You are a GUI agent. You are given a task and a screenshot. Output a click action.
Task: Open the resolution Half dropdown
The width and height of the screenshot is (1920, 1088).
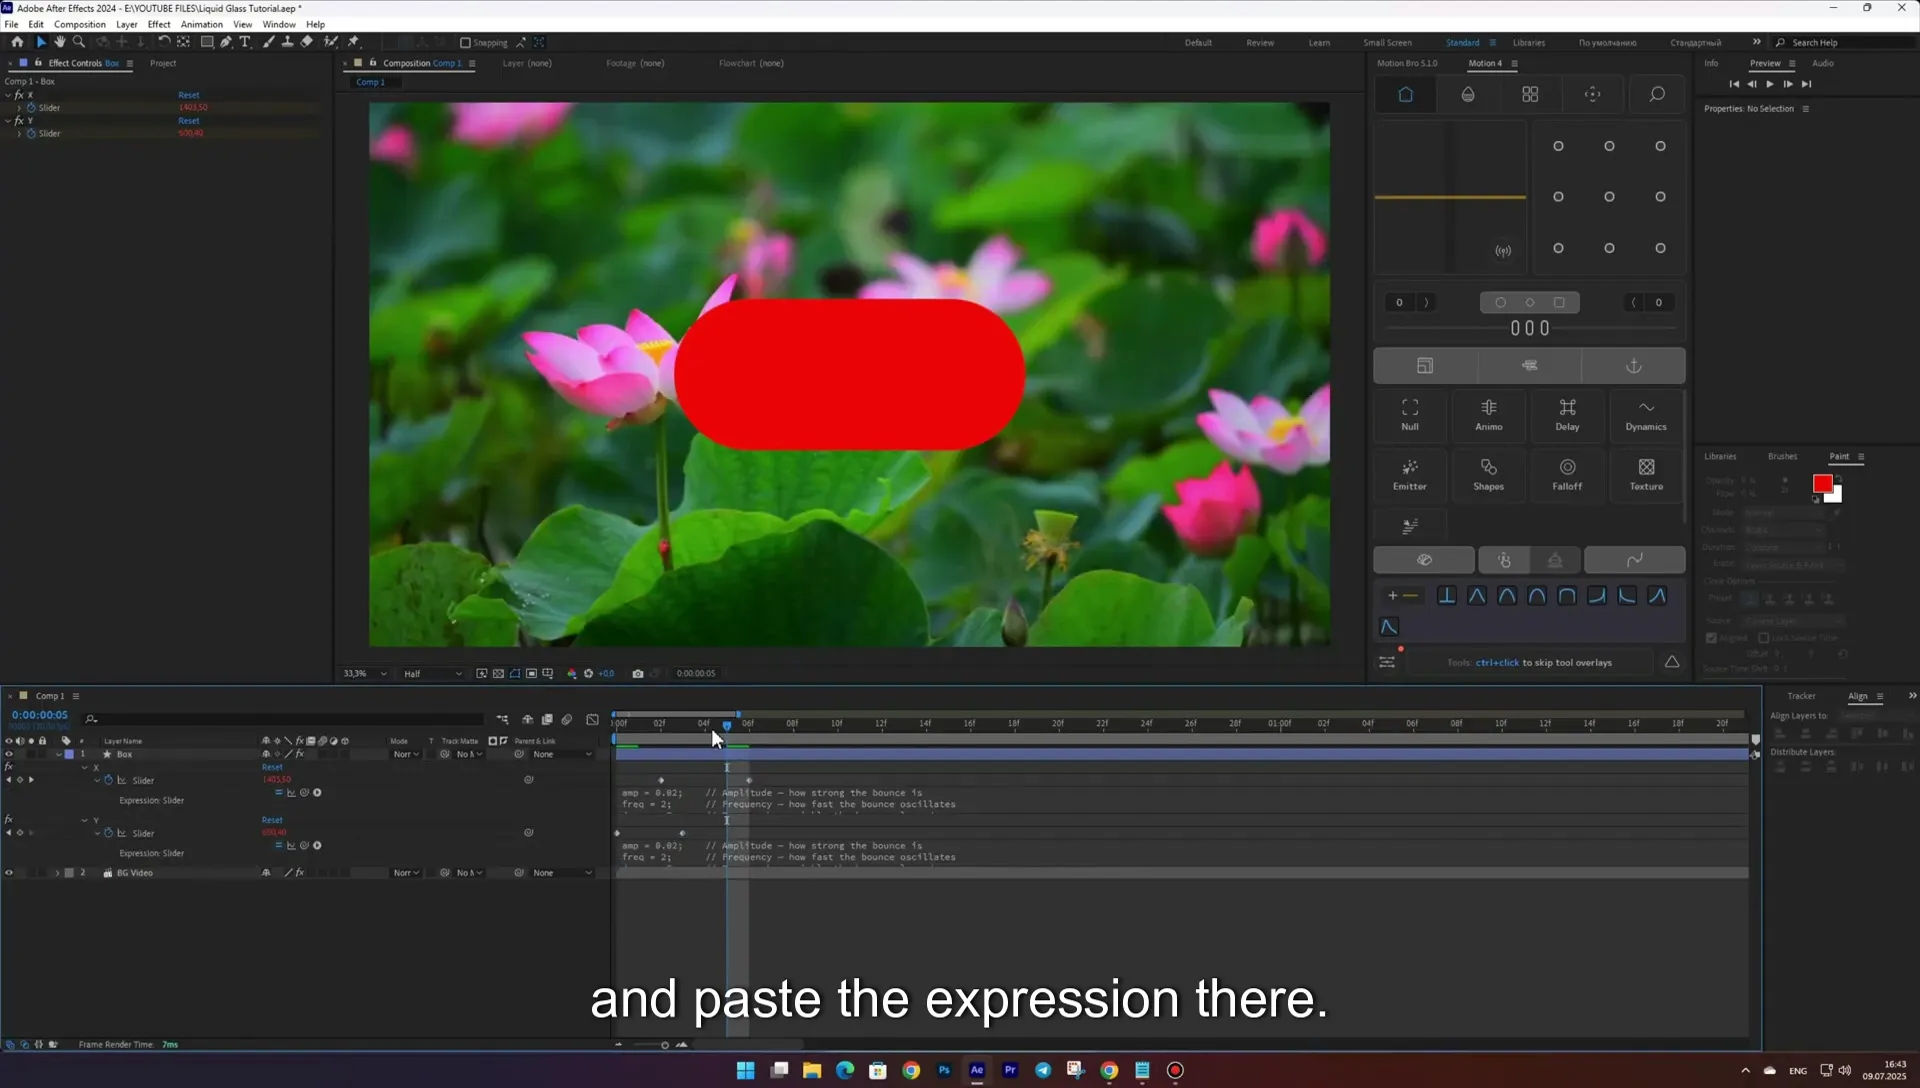433,673
